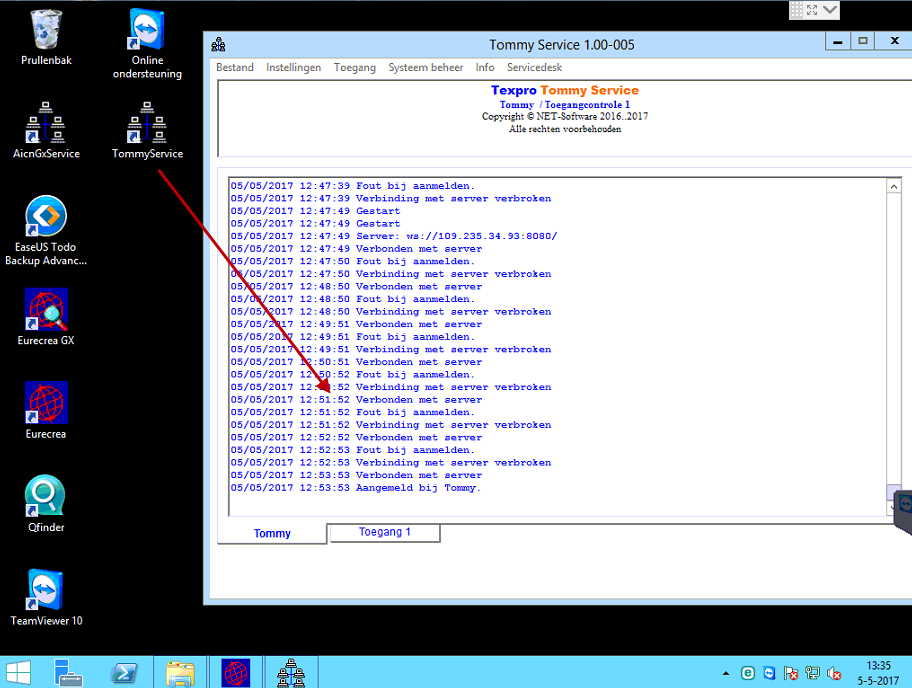
Task: Select the Eurecrea GX desktop icon
Action: (x=46, y=317)
